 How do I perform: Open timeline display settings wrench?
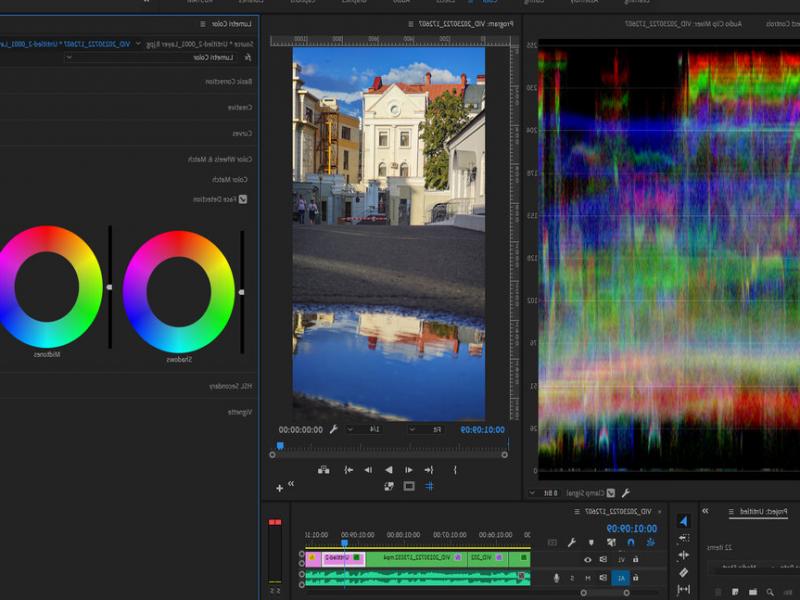571,542
